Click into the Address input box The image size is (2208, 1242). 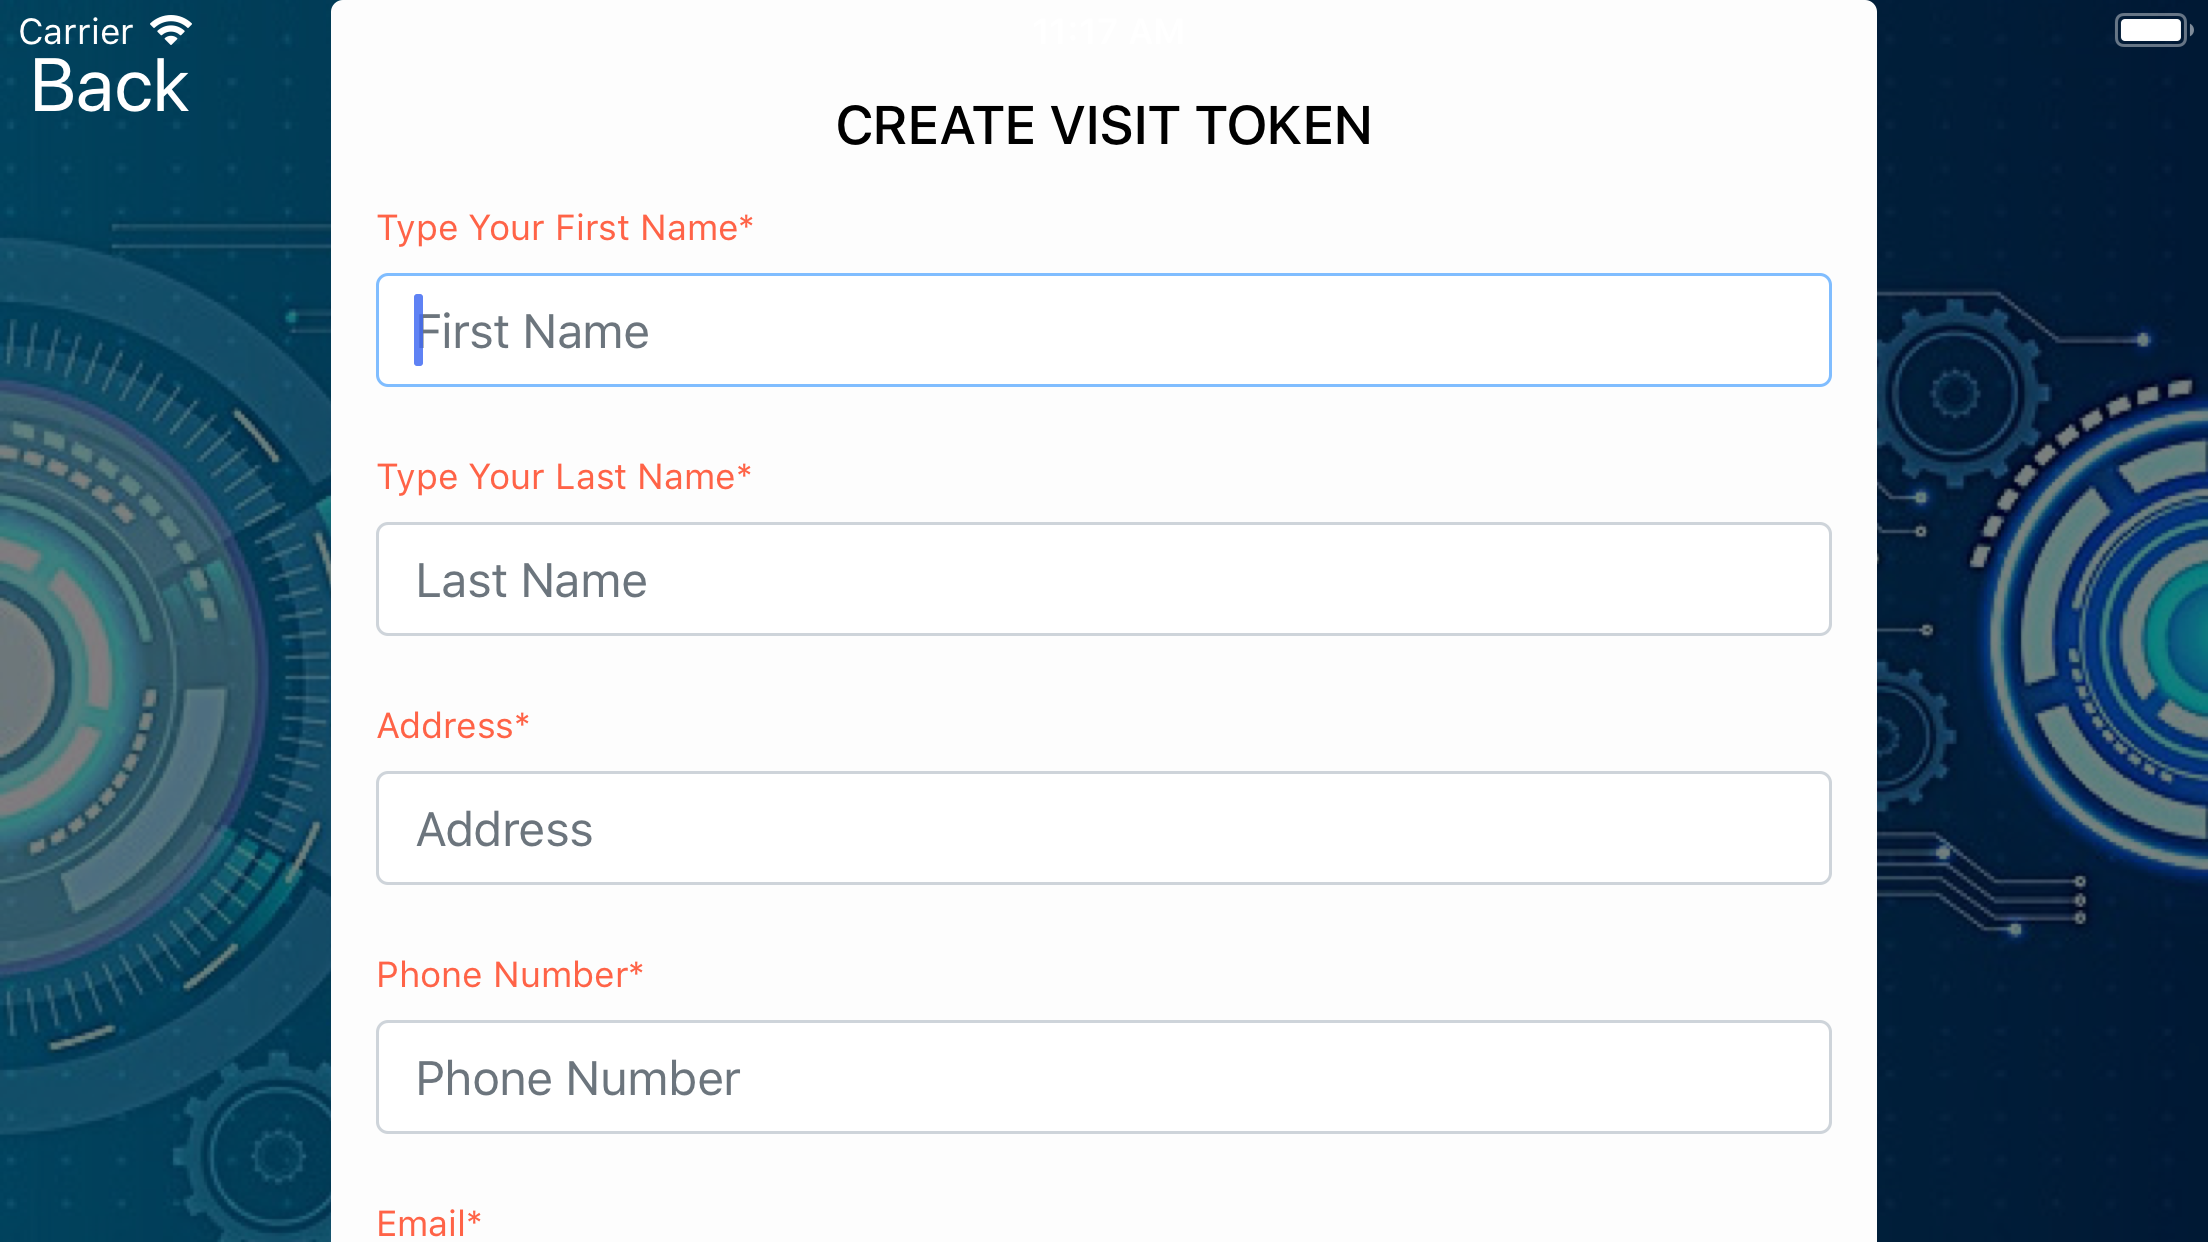1103,828
